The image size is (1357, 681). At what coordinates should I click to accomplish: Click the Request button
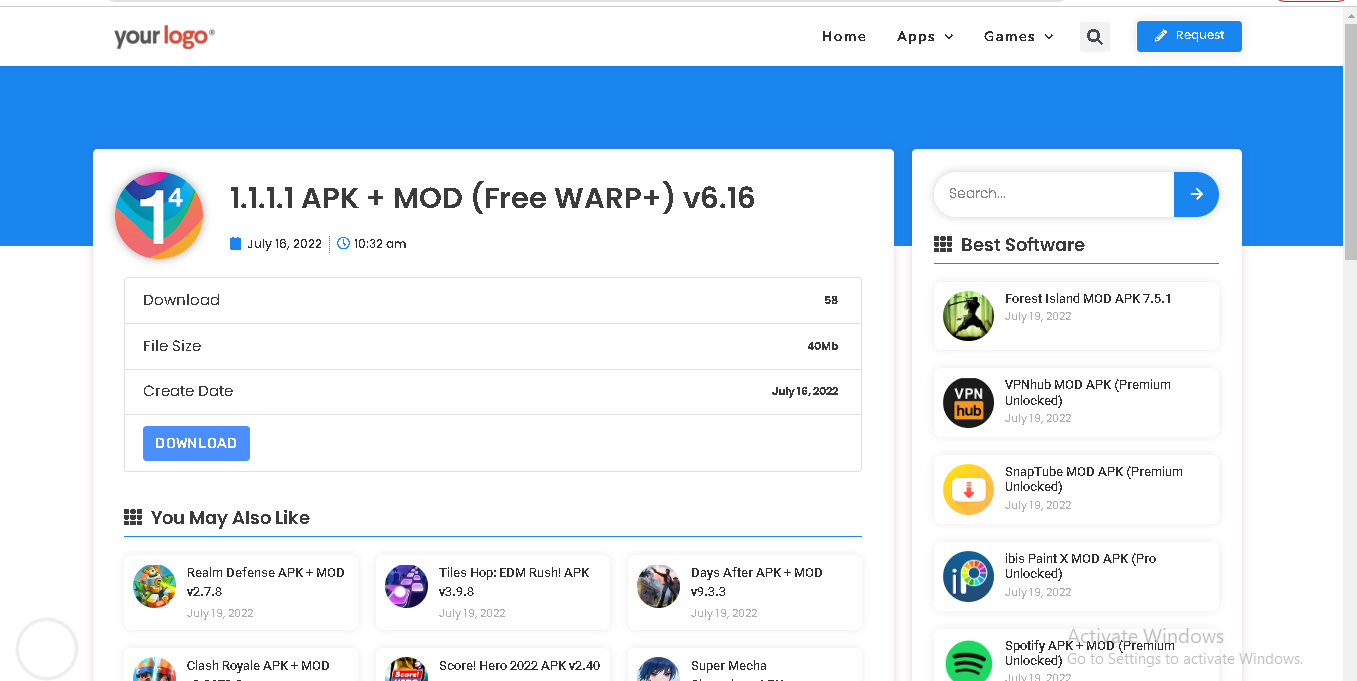(x=1189, y=36)
